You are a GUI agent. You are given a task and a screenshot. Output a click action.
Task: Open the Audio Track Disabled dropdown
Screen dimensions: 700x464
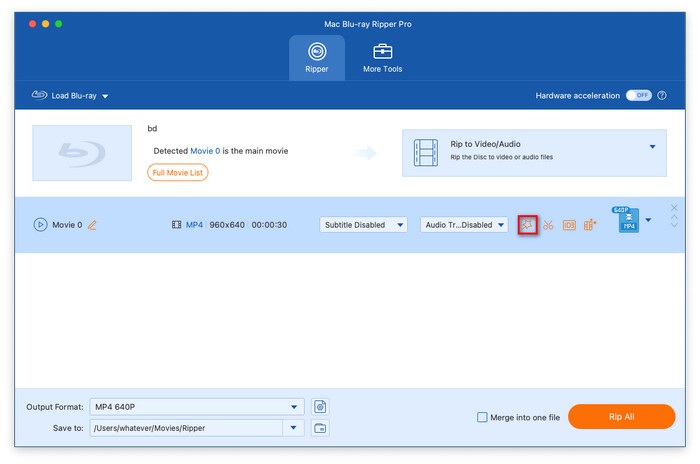coord(464,225)
